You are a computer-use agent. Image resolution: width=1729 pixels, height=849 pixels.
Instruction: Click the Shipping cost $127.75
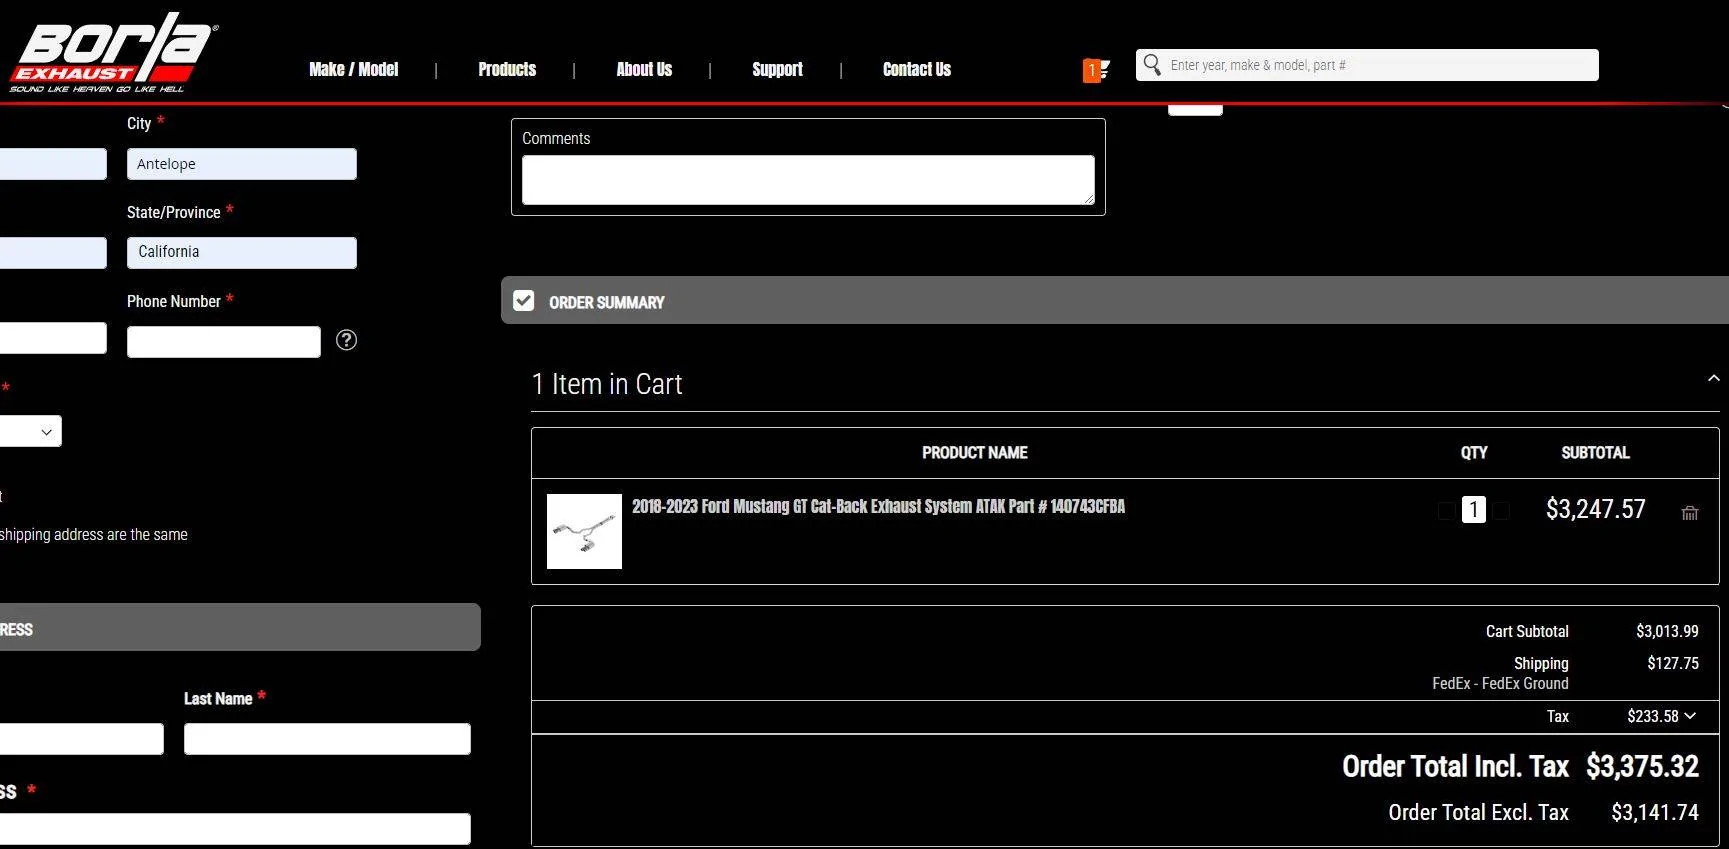click(x=1673, y=663)
